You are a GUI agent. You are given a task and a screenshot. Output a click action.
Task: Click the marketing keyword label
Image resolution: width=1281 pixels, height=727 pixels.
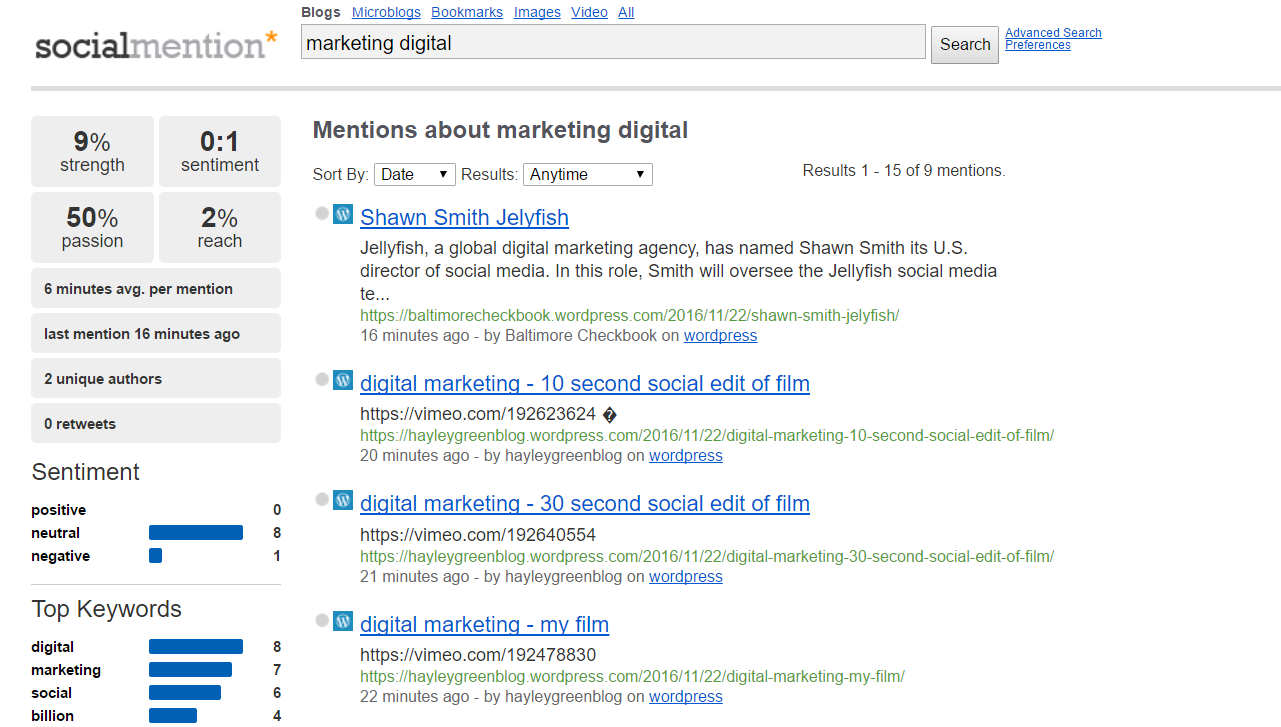point(66,670)
